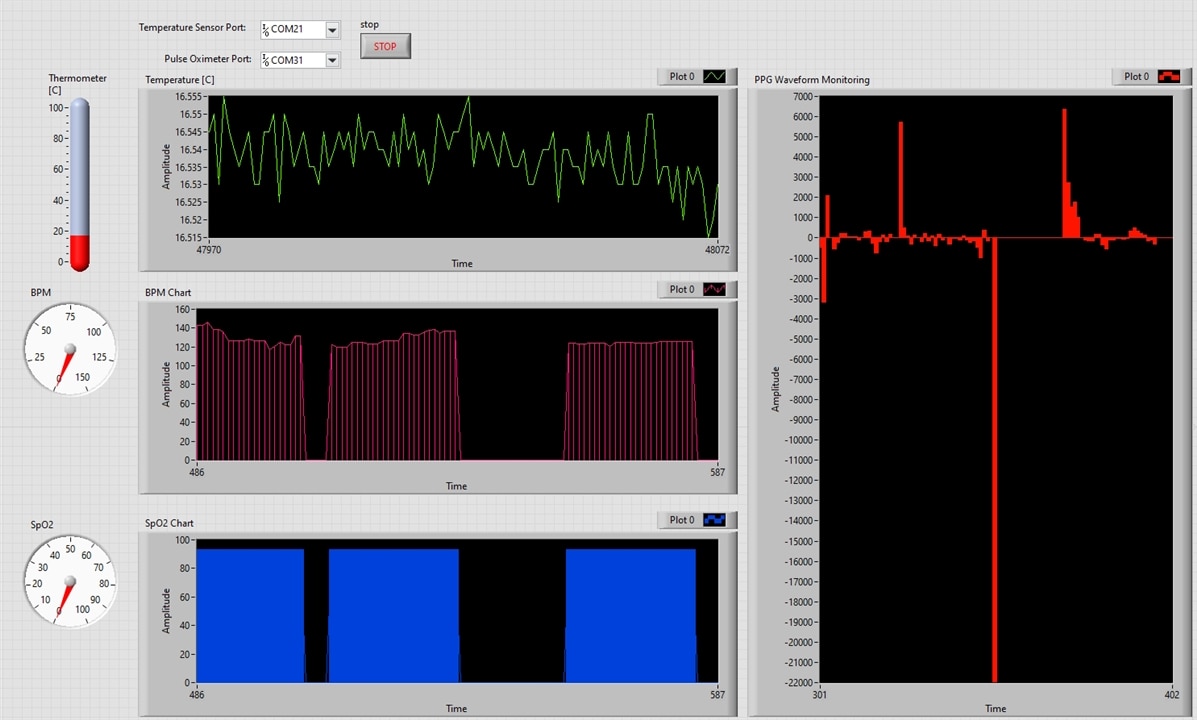The width and height of the screenshot is (1197, 720).
Task: Click the "Pulse Oximeter Port:" label
Action: pos(208,59)
